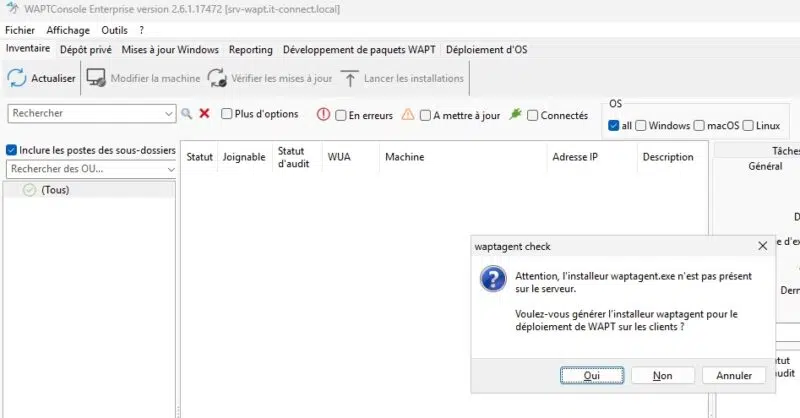This screenshot has height=418, width=800.
Task: Click Annuler in waptagent check dialog
Action: pos(734,375)
